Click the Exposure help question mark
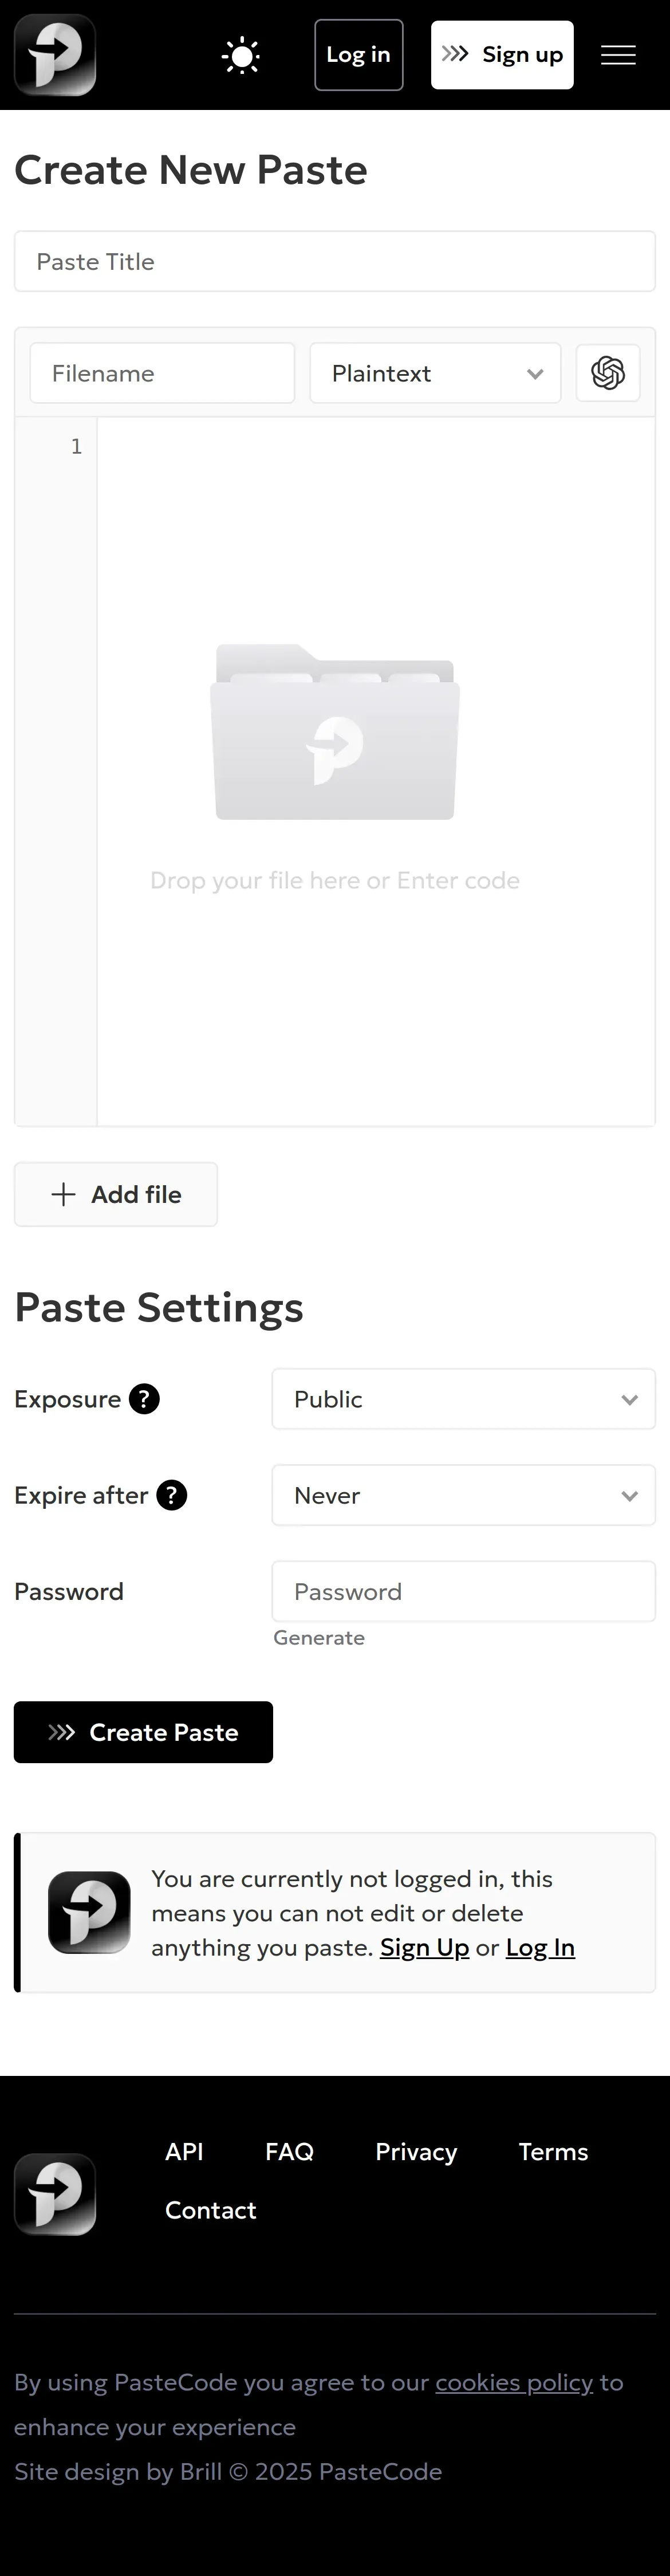The height and width of the screenshot is (2576, 670). [145, 1399]
